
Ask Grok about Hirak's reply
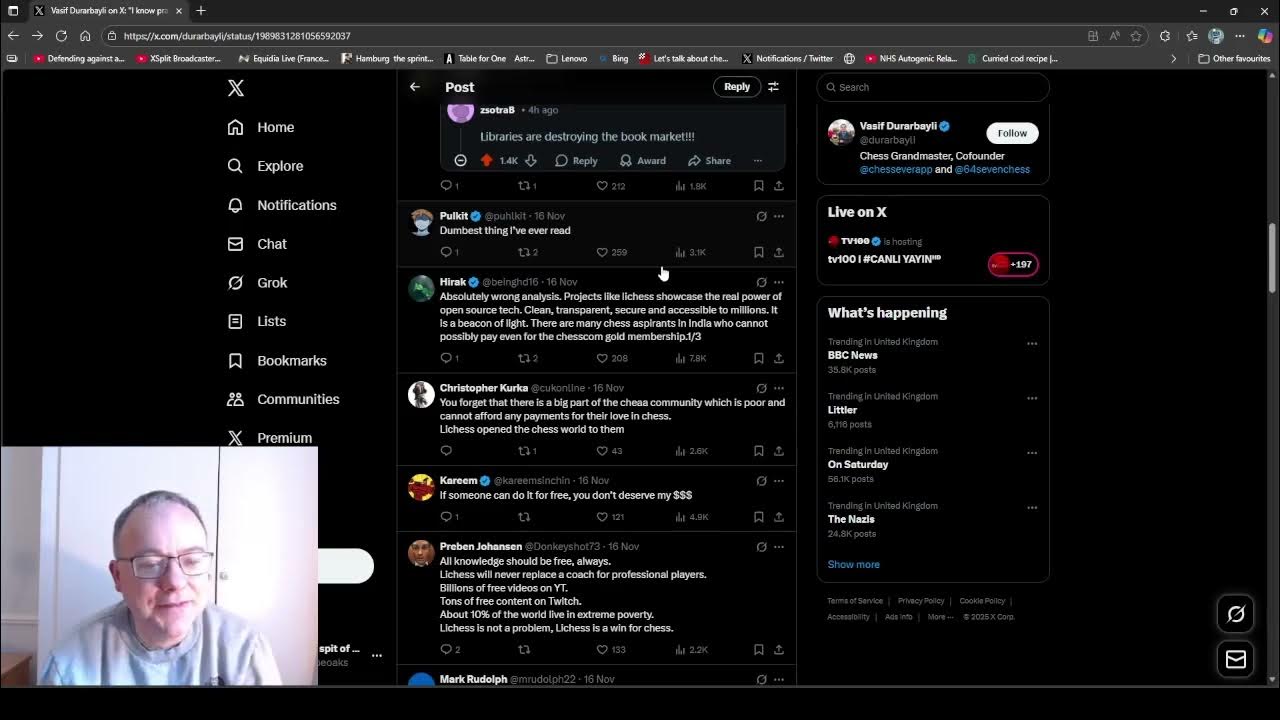pyautogui.click(x=761, y=282)
